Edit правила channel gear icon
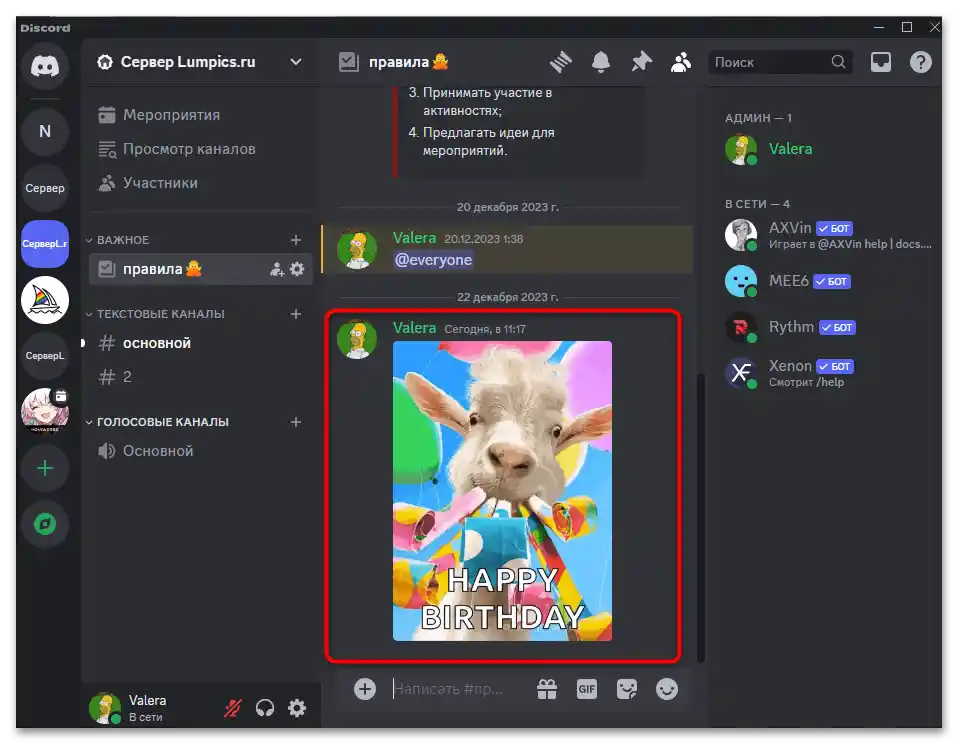 pyautogui.click(x=297, y=269)
